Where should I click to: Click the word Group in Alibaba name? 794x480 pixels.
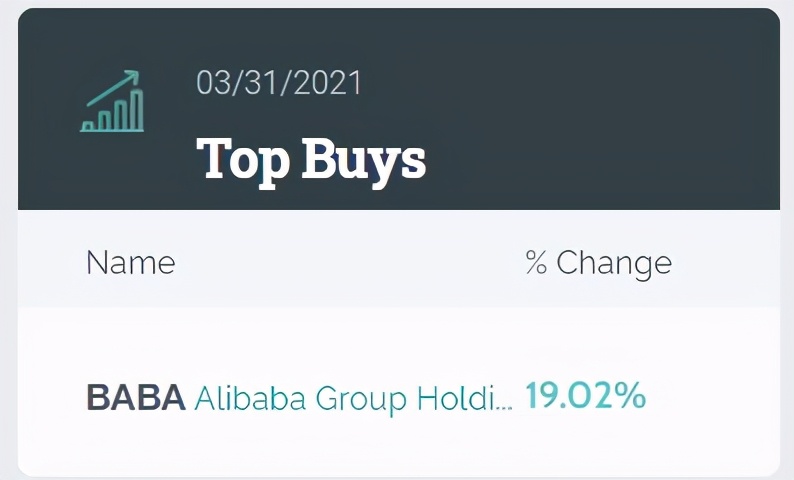tap(361, 400)
